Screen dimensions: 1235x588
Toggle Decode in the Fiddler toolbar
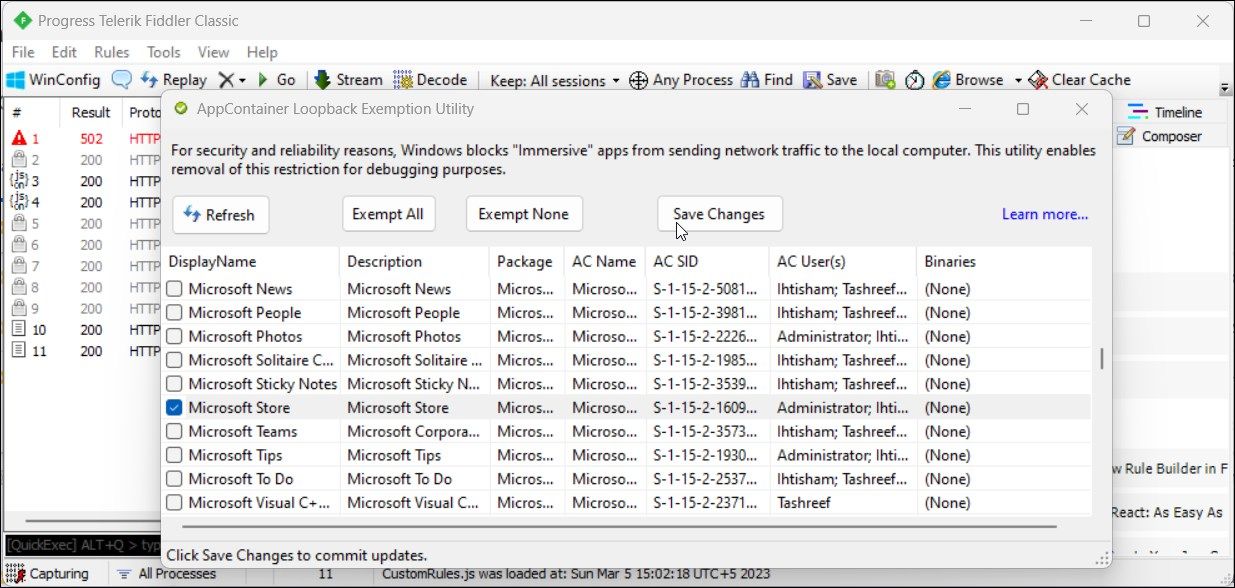click(430, 80)
